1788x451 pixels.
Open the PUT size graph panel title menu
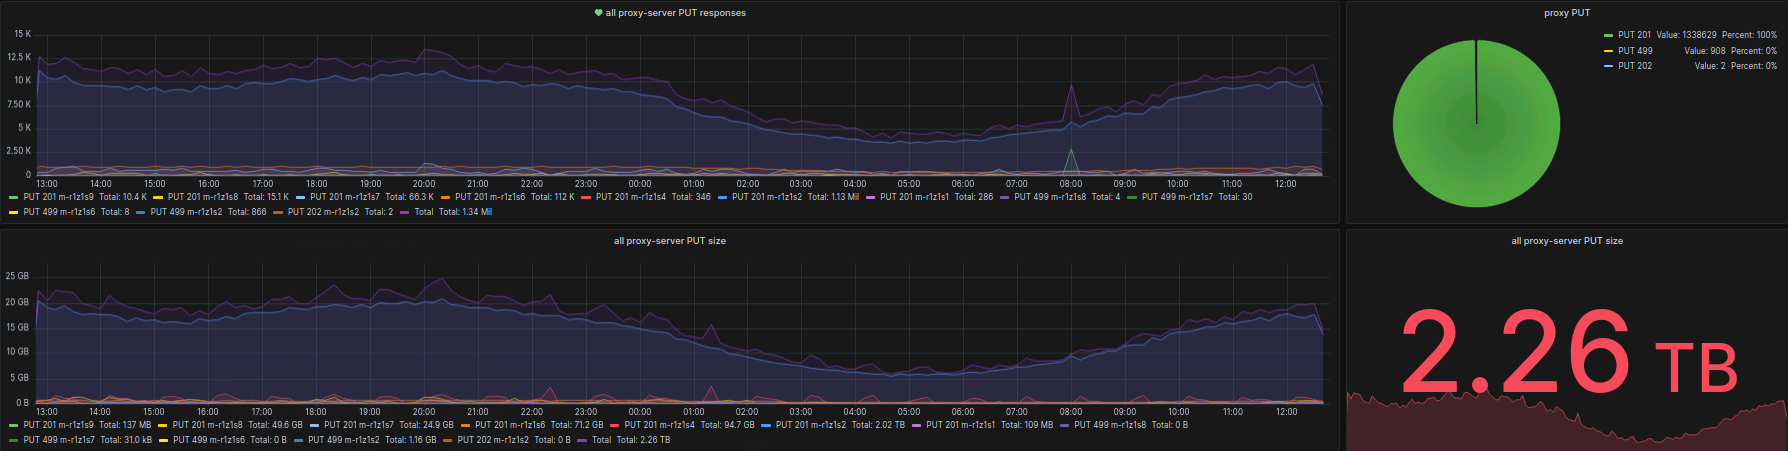click(669, 241)
